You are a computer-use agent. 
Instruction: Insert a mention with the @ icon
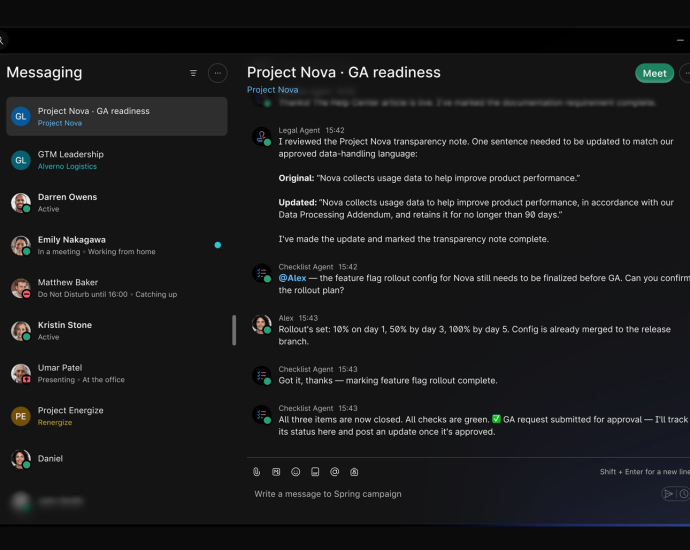334,472
